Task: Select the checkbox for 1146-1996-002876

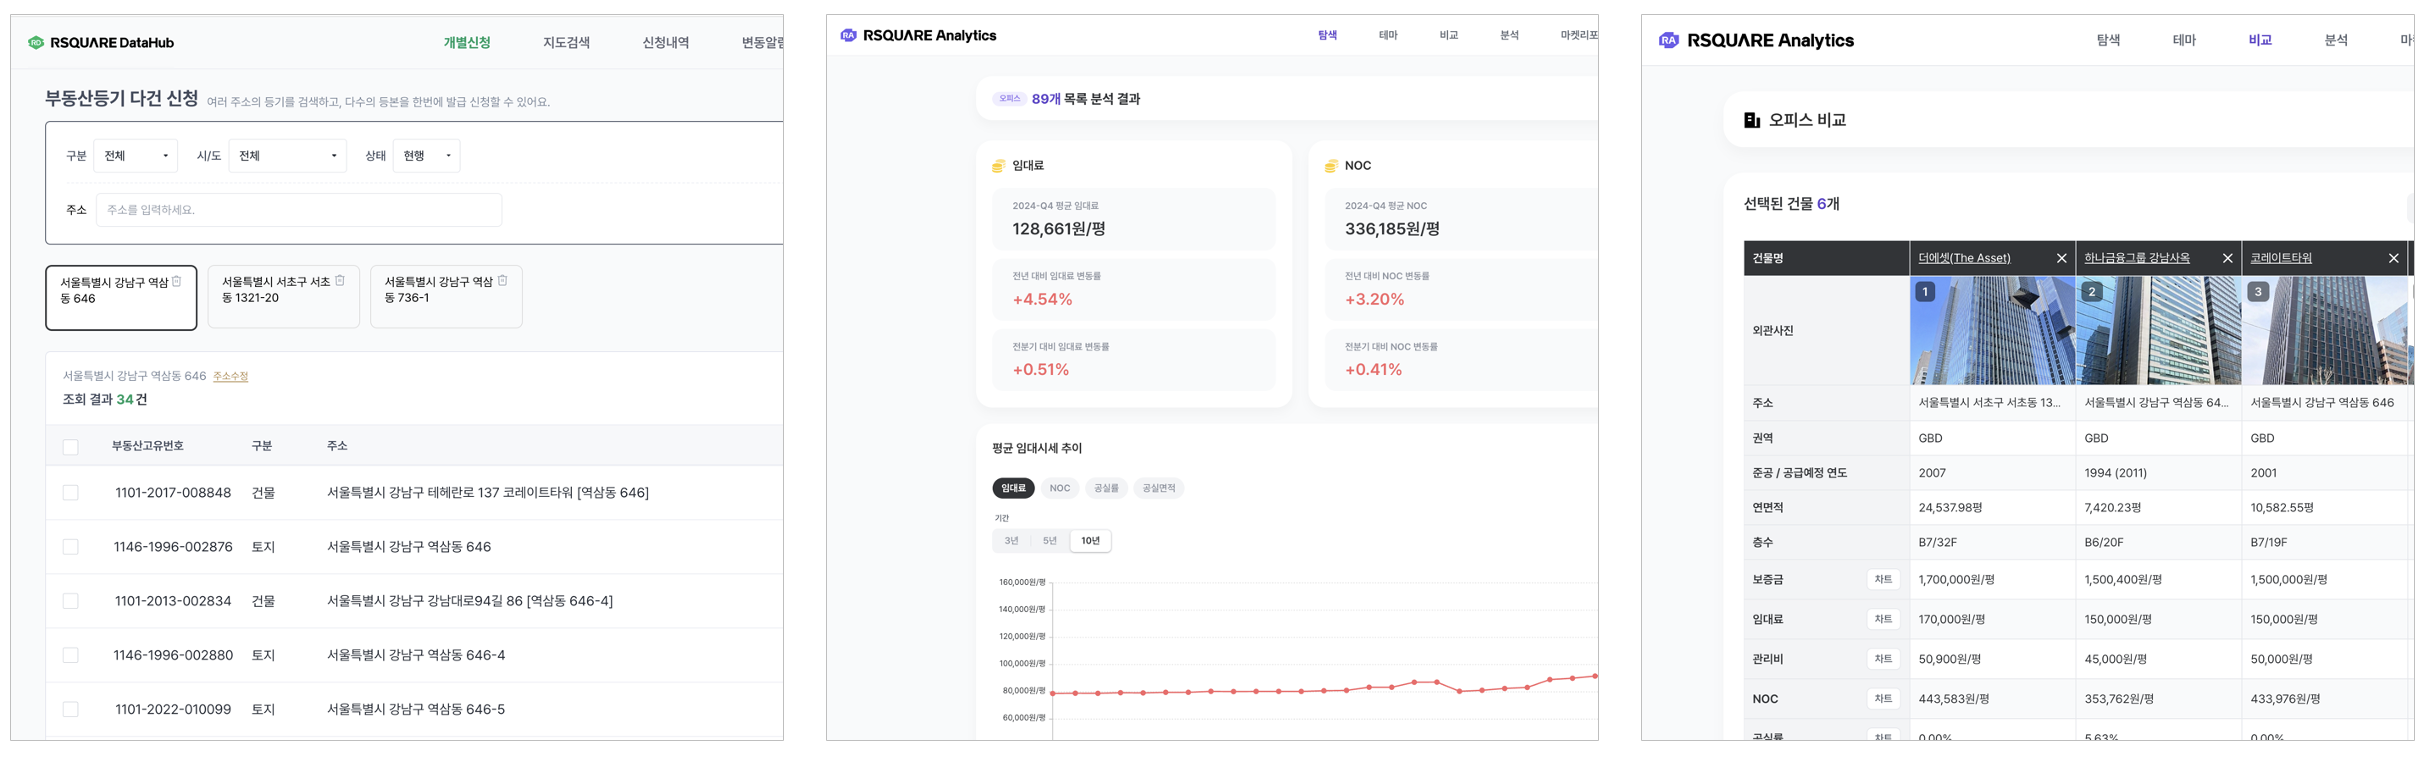Action: click(x=71, y=547)
